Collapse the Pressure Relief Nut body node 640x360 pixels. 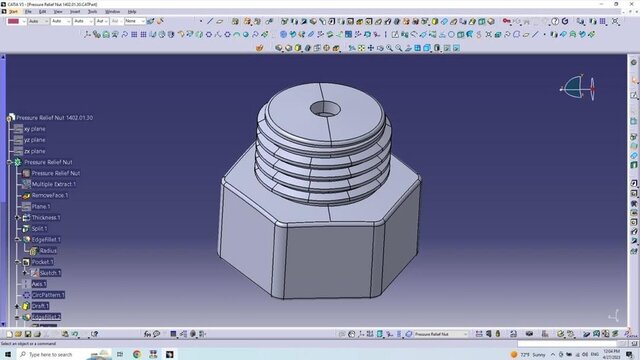[x=9, y=162]
